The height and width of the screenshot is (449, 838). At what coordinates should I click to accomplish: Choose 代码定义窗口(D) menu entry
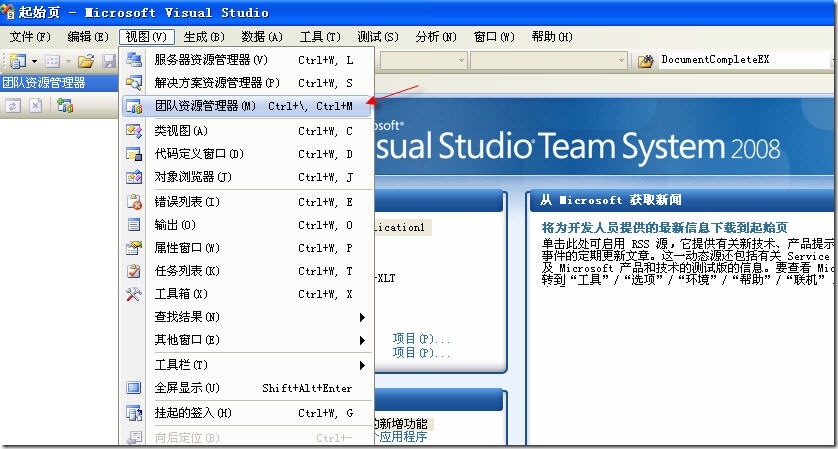[x=246, y=154]
